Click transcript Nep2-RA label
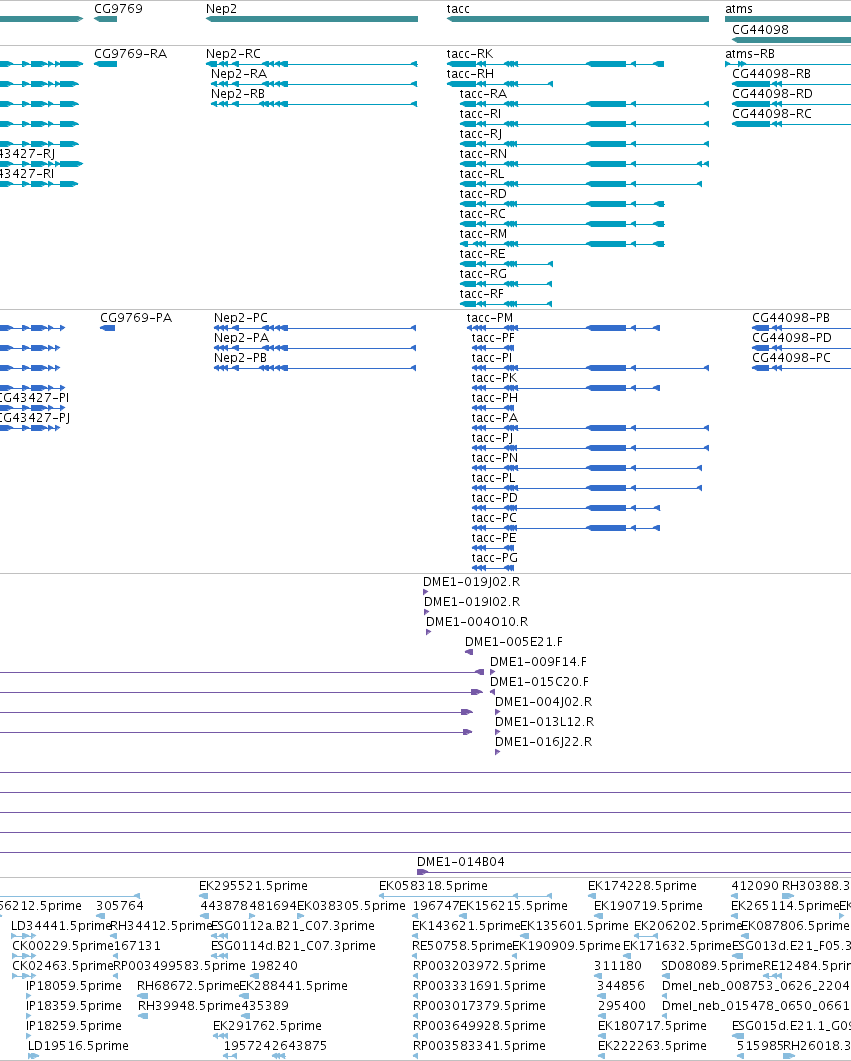 [x=239, y=74]
